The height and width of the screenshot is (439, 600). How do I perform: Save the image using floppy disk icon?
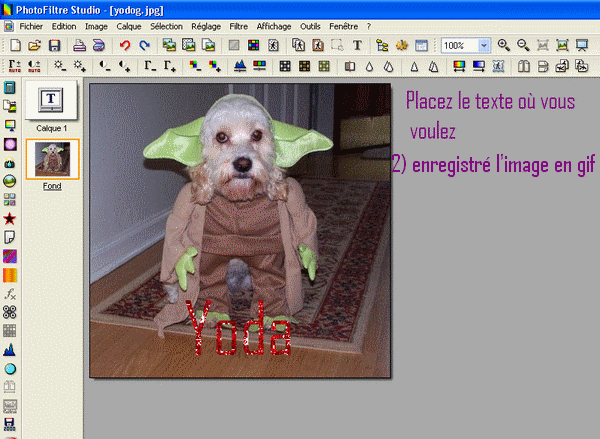pyautogui.click(x=54, y=45)
